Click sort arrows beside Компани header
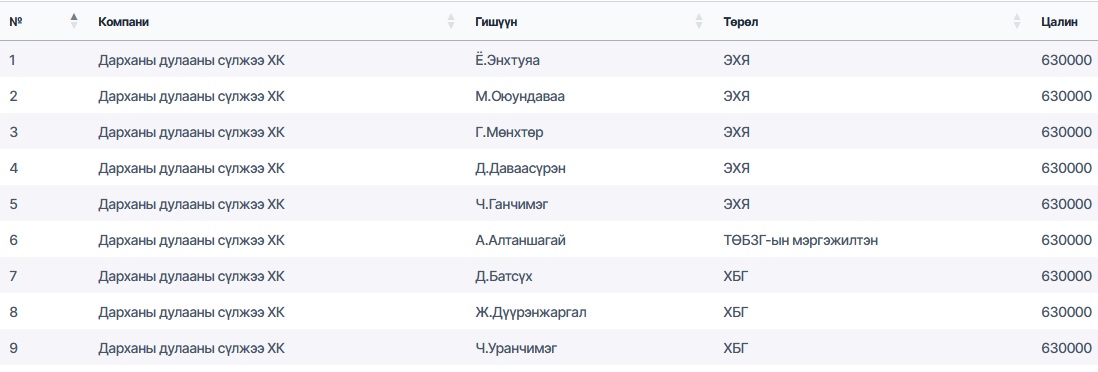This screenshot has width=1098, height=372. tap(451, 22)
